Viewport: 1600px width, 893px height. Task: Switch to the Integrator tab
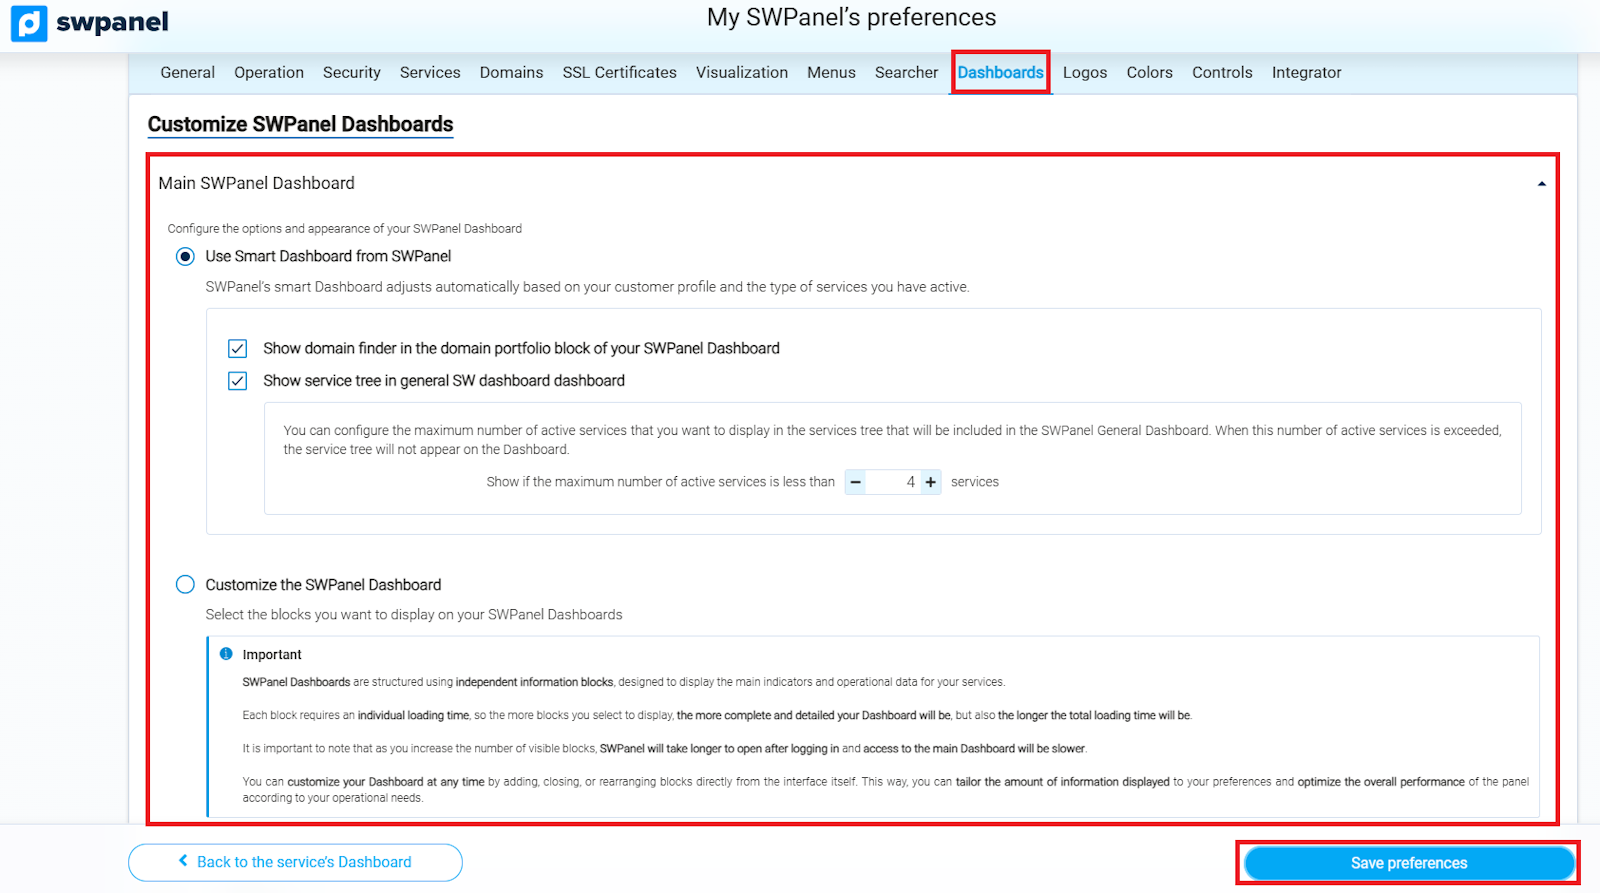tap(1306, 73)
